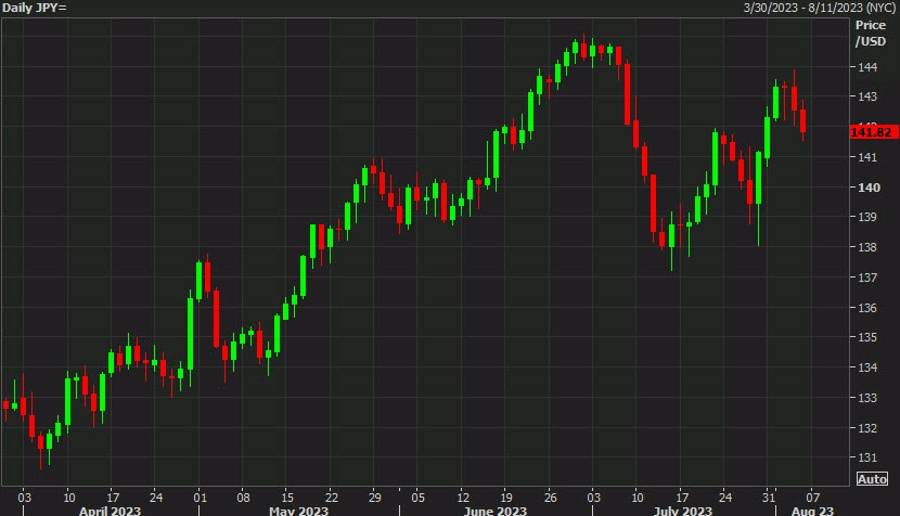The height and width of the screenshot is (516, 900).
Task: Click the 29 date tick in May
Action: point(374,496)
